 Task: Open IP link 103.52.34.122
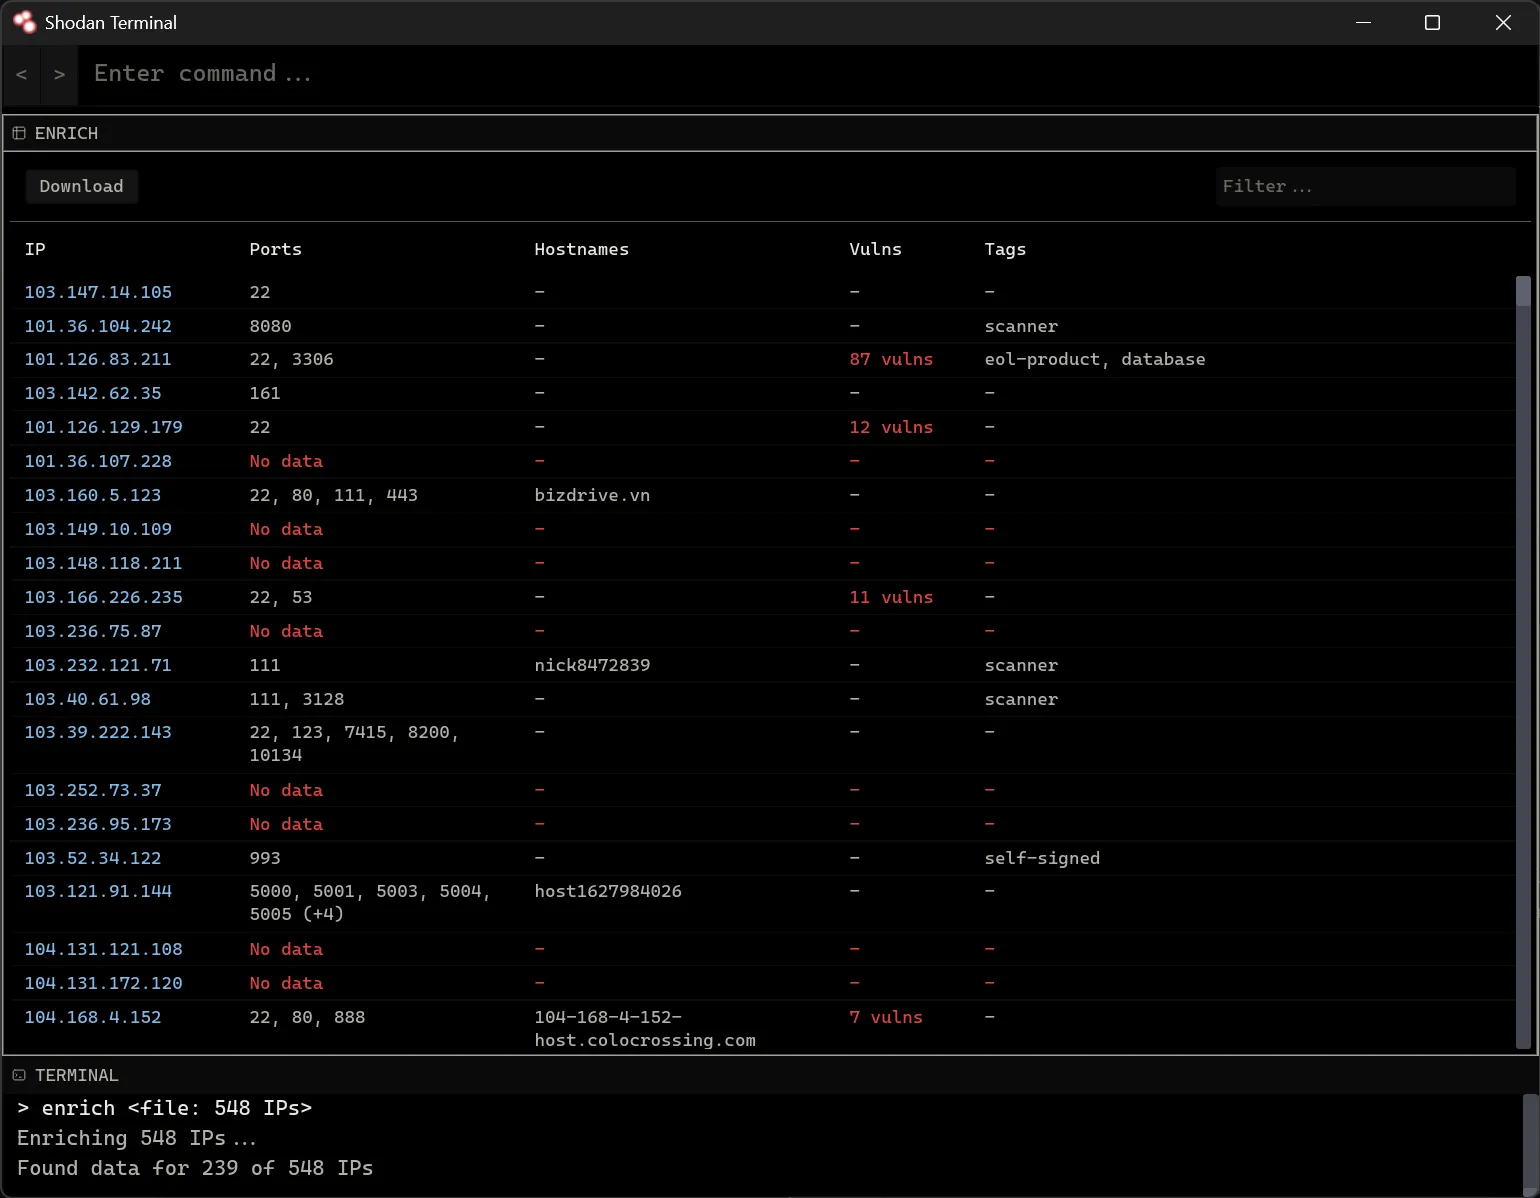[x=93, y=858]
